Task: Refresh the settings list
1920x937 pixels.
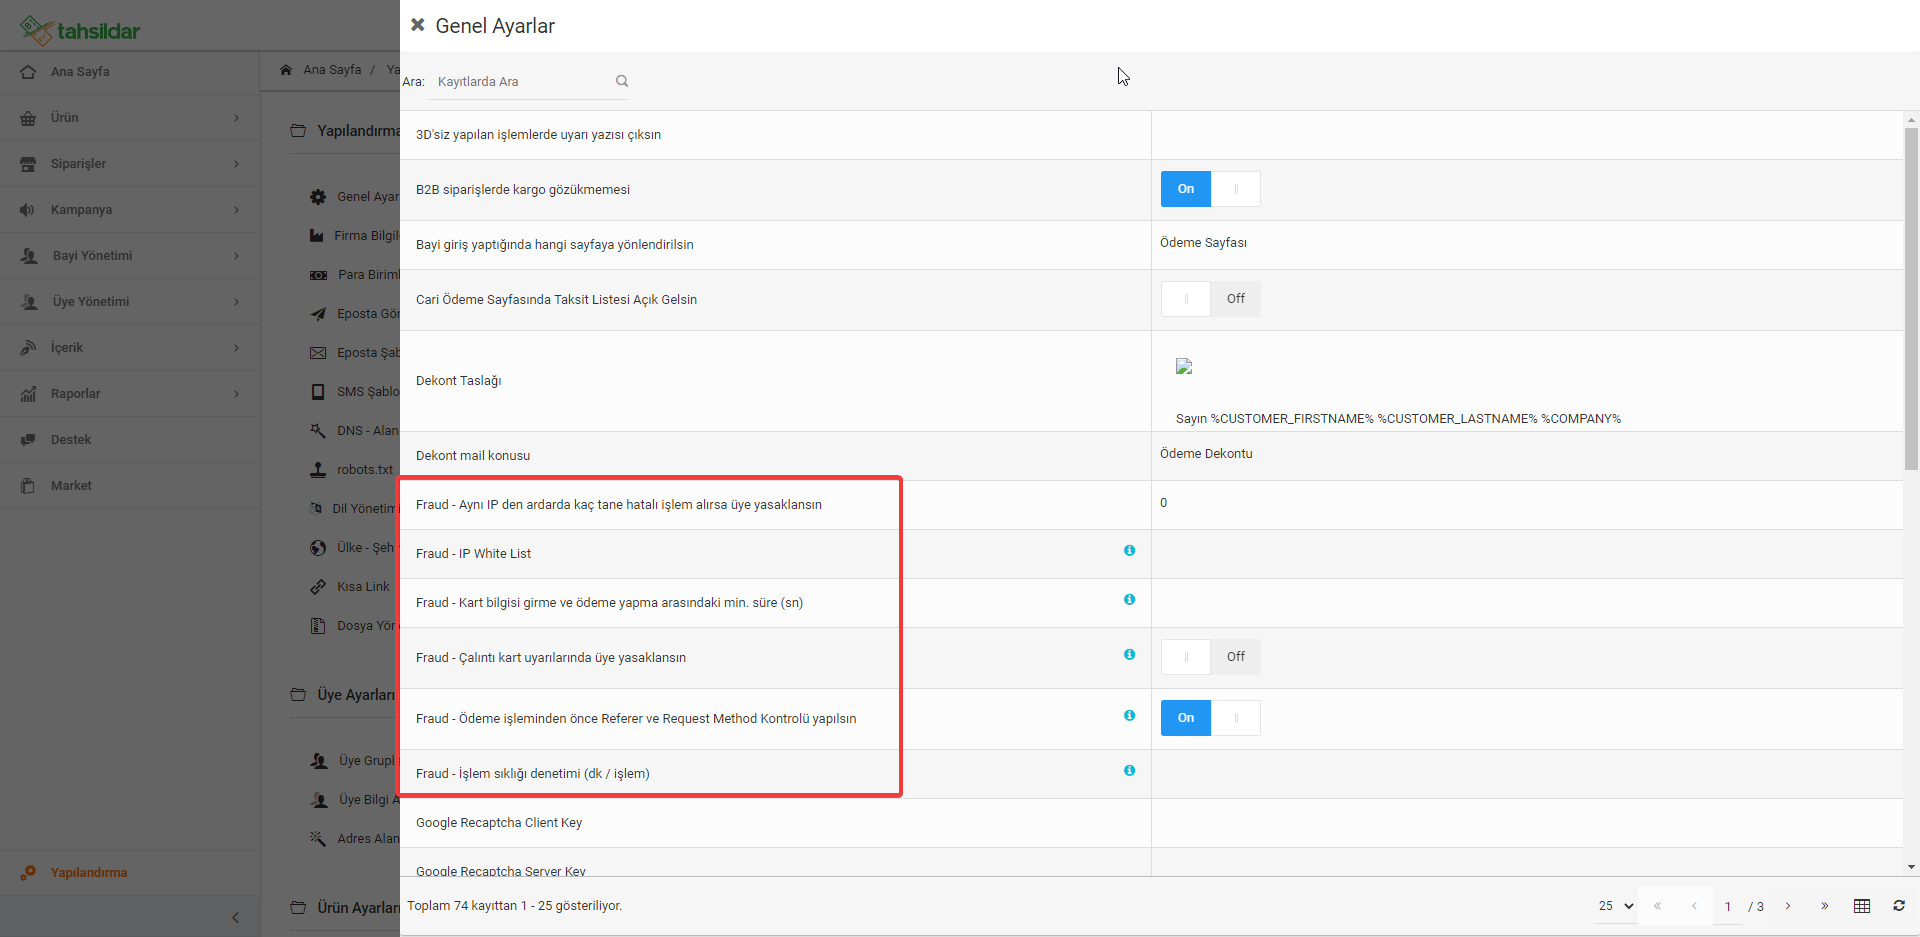Action: [1899, 906]
